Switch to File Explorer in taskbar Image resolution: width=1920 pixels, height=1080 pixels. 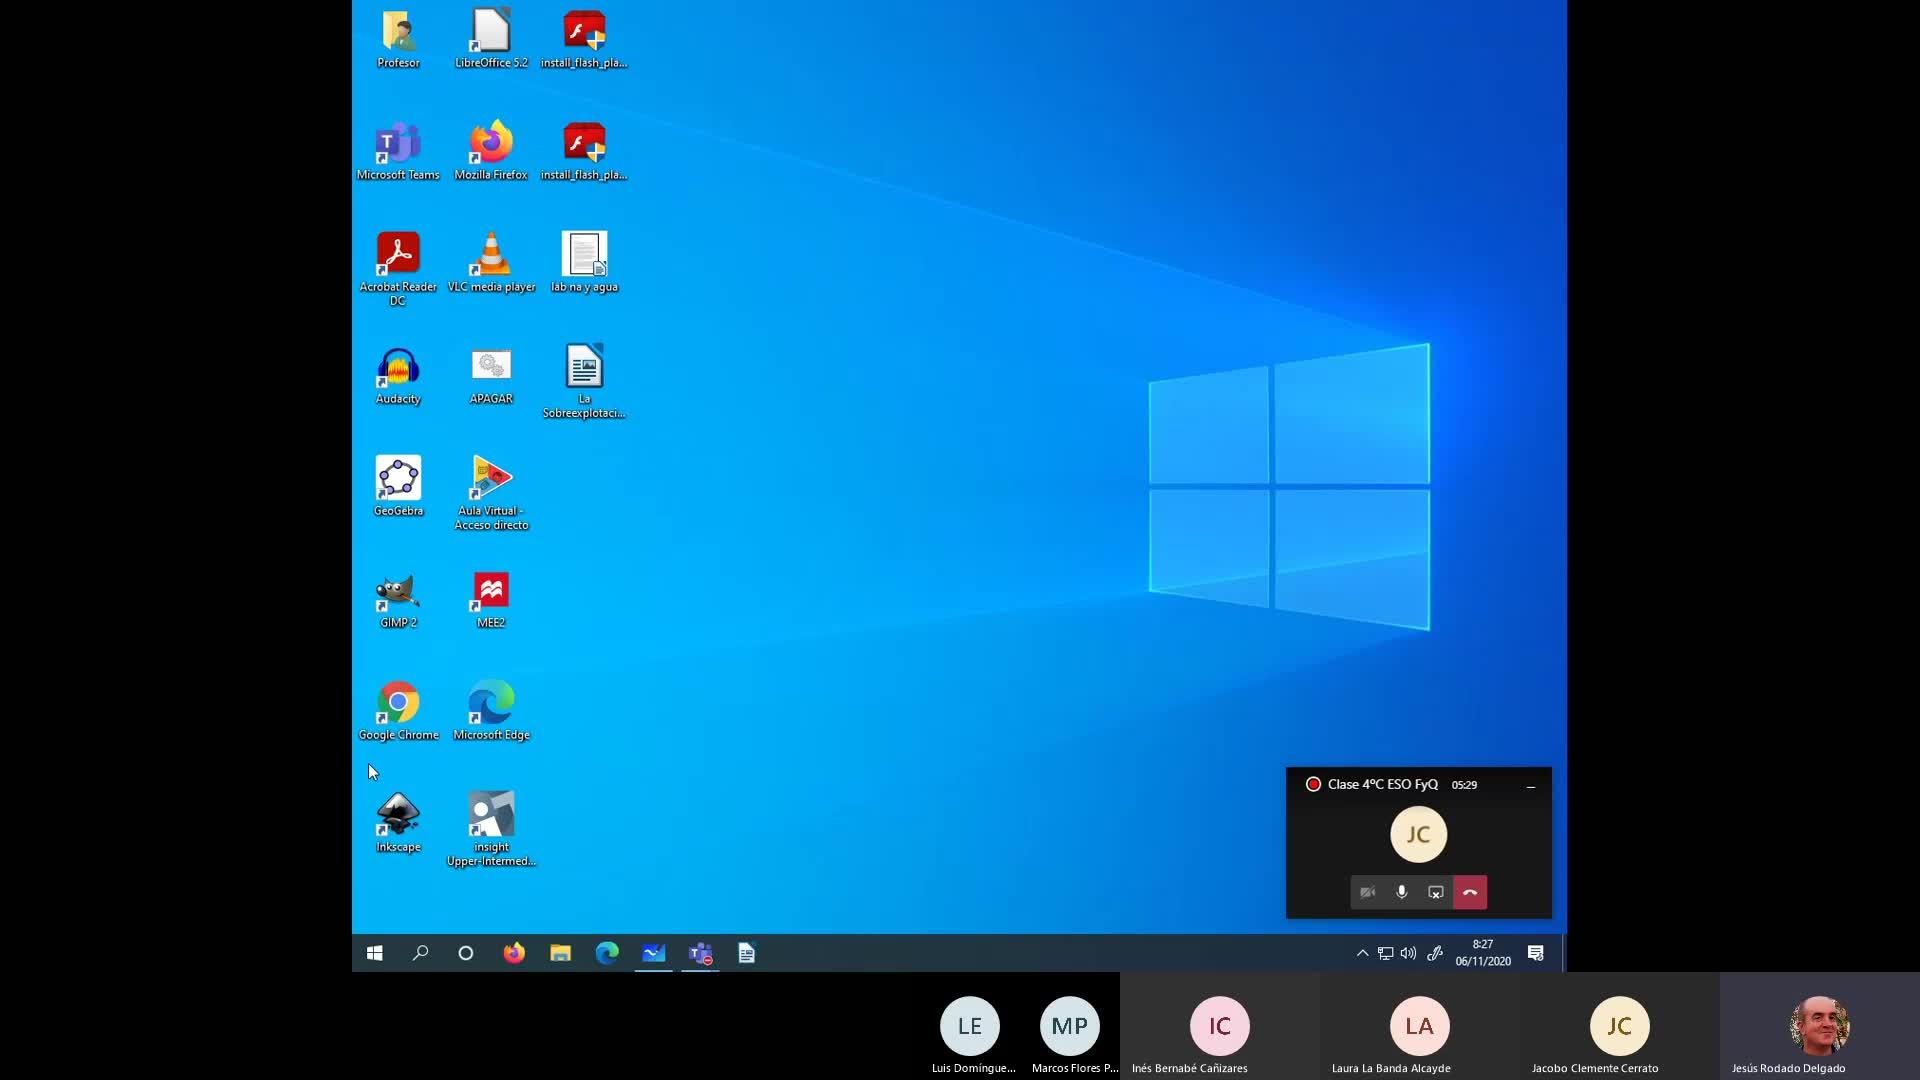coord(560,953)
